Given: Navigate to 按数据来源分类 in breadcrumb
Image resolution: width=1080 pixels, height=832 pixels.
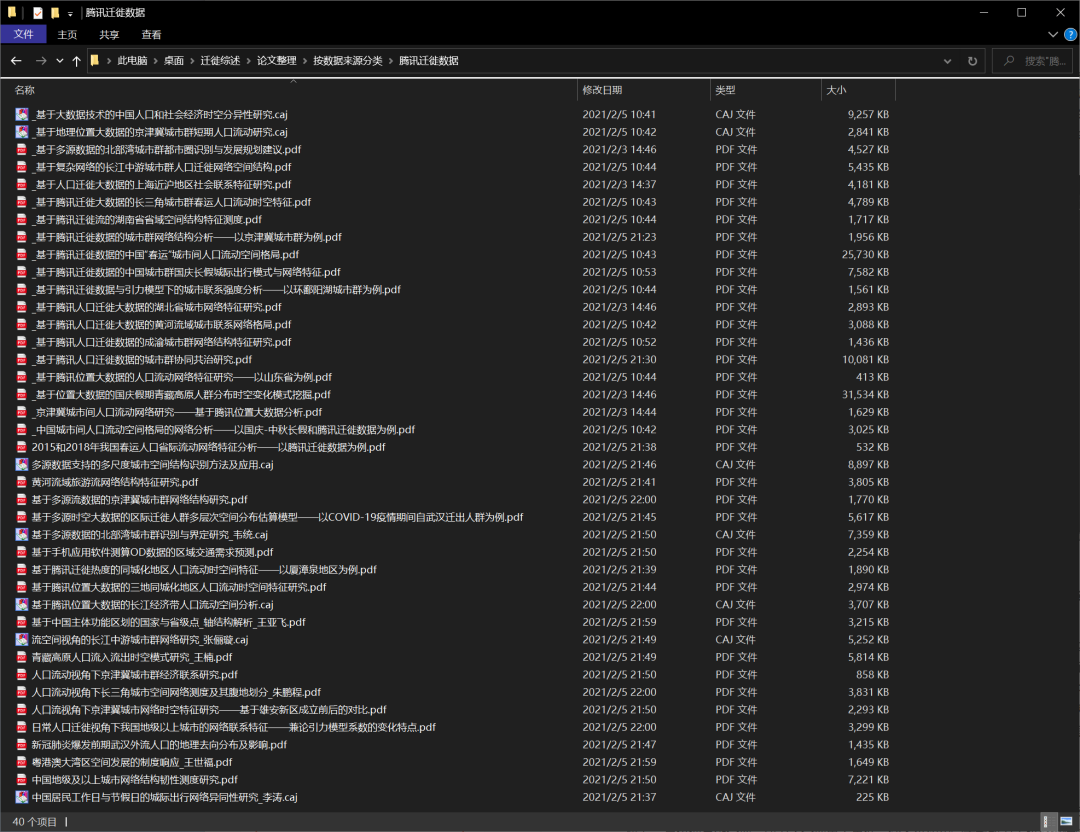Looking at the screenshot, I should coord(348,61).
